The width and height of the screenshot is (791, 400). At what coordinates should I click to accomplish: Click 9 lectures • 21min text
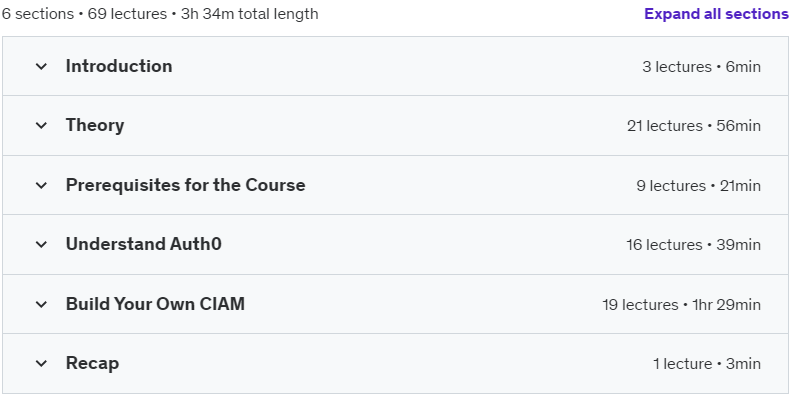[698, 186]
